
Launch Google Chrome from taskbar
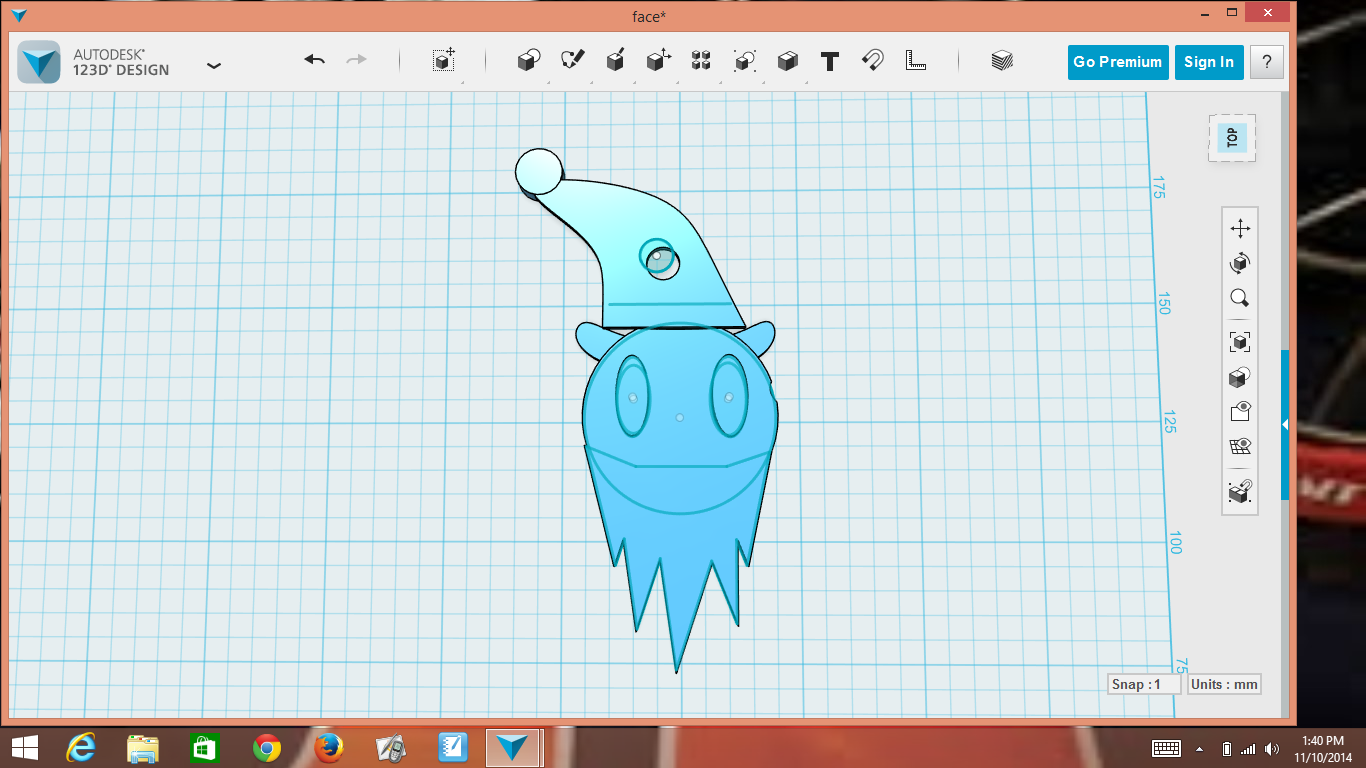point(267,747)
